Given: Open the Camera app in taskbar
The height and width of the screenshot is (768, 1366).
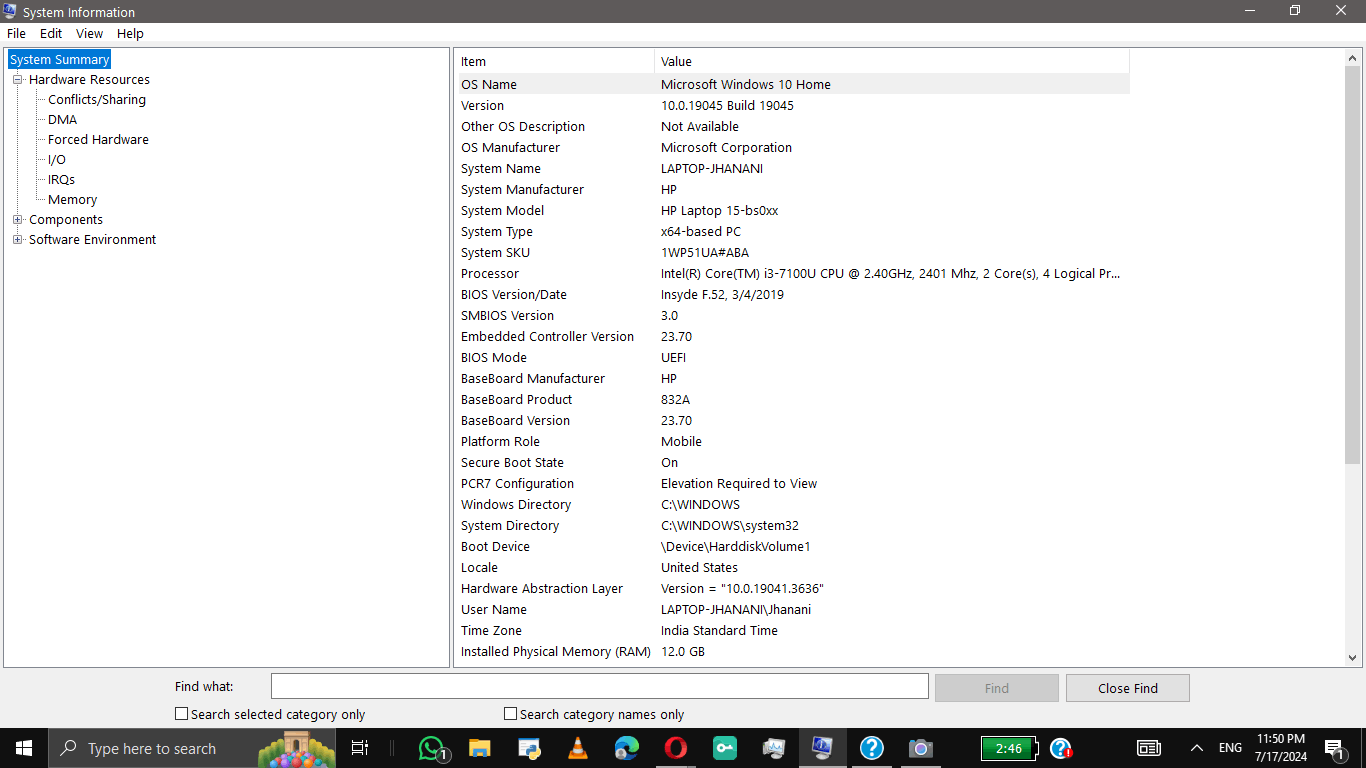Looking at the screenshot, I should [920, 748].
